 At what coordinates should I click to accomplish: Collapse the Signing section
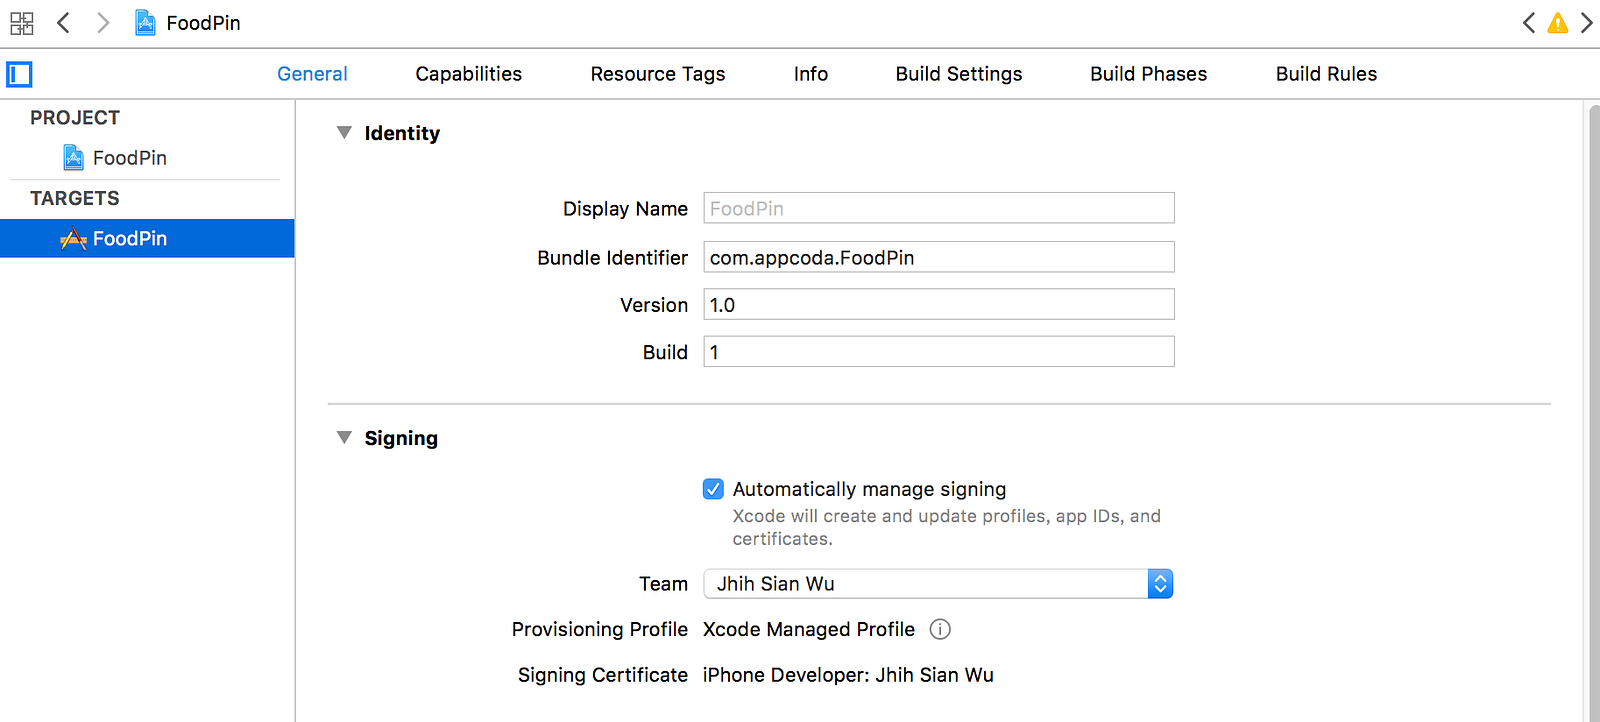click(x=344, y=438)
